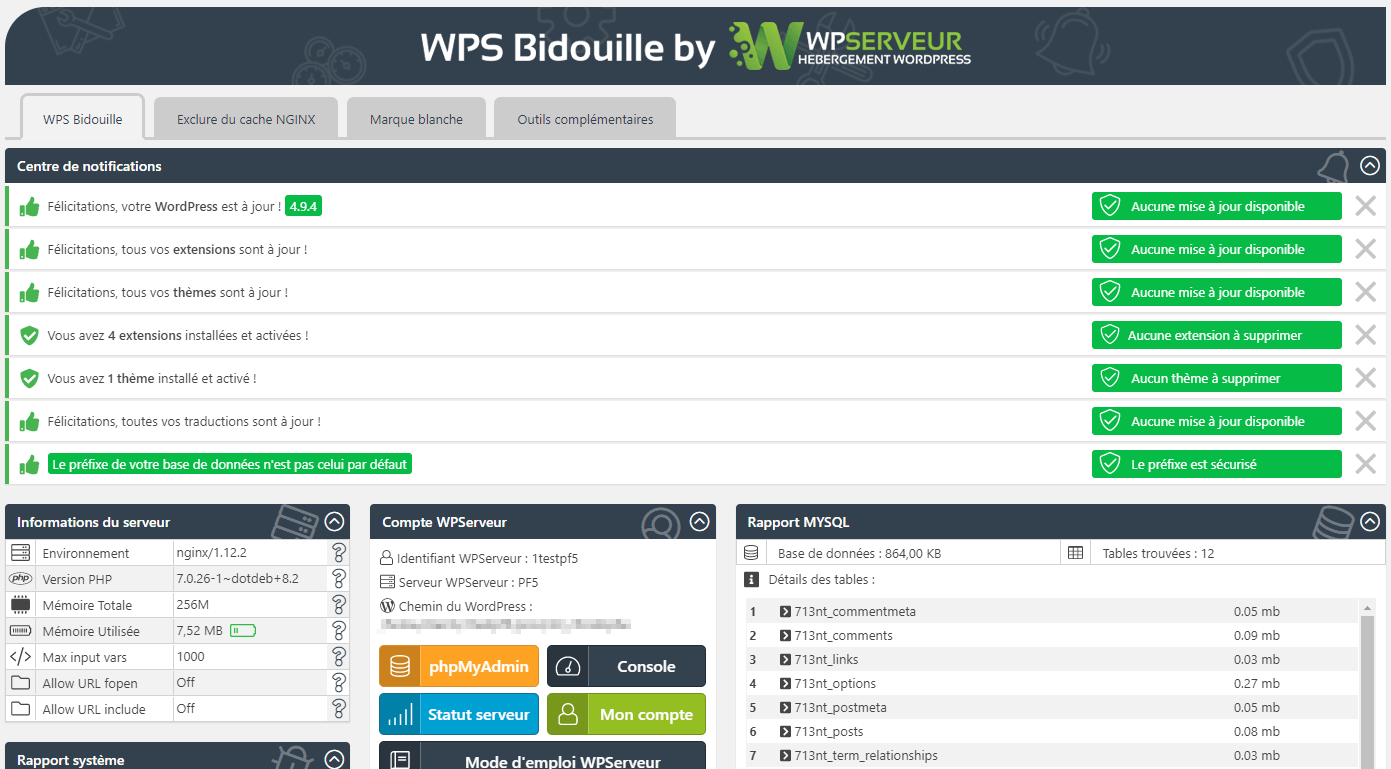Click Le préfixe est sécurisé button
Image resolution: width=1391 pixels, height=769 pixels.
(x=1216, y=464)
